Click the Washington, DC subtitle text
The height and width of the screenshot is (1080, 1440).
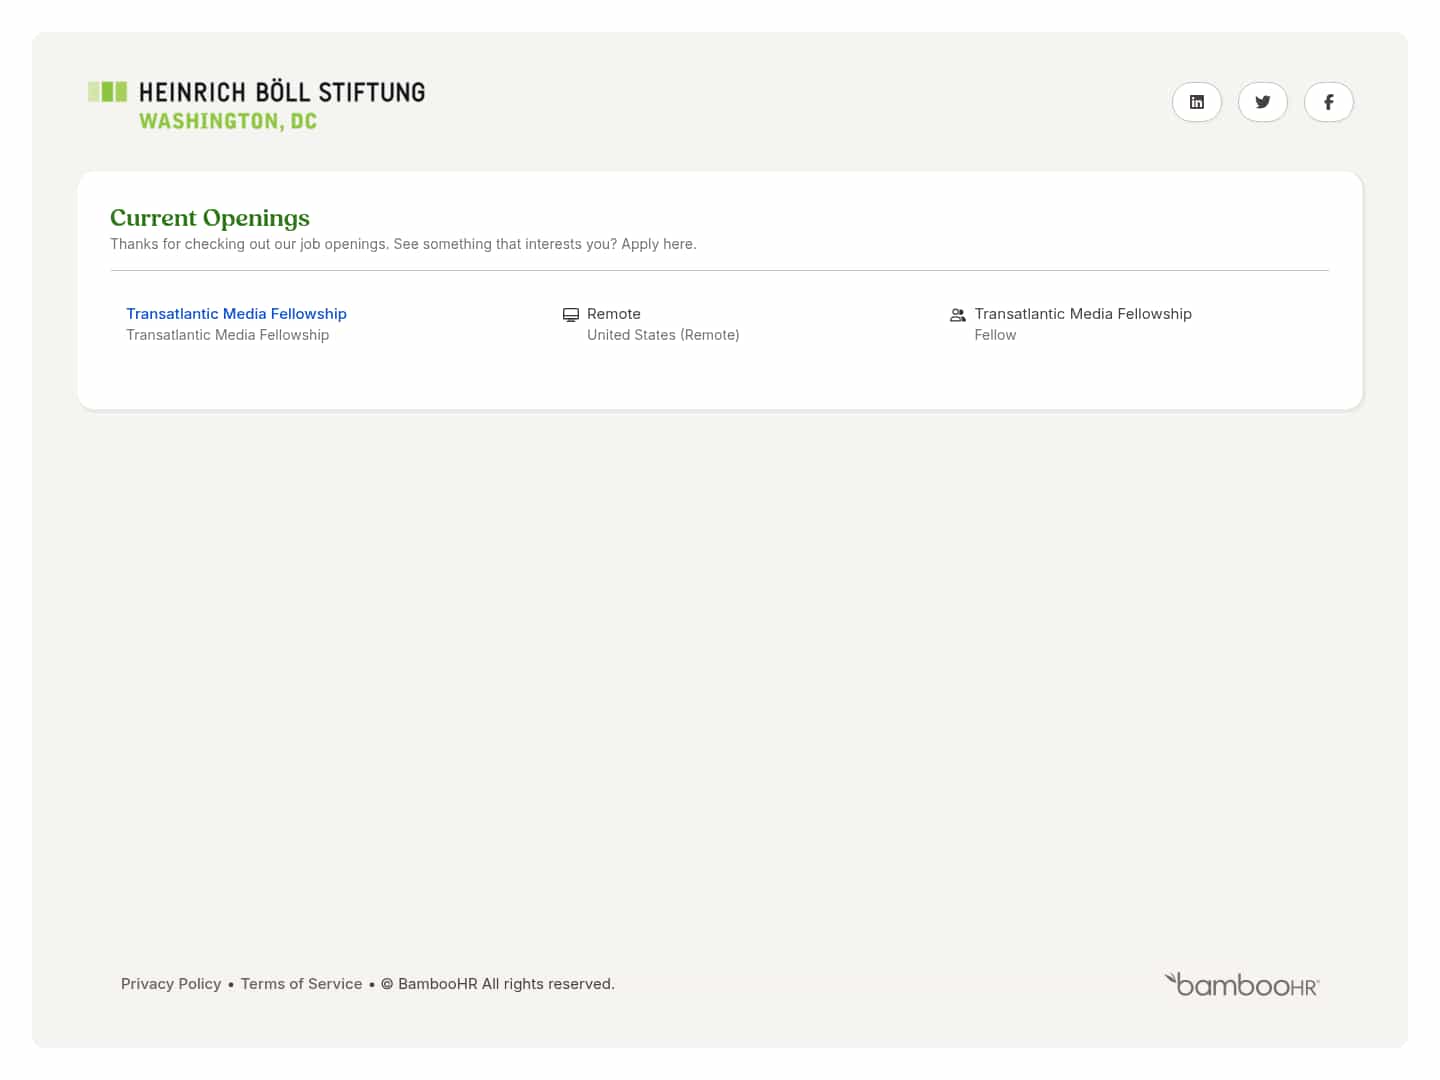pyautogui.click(x=228, y=121)
